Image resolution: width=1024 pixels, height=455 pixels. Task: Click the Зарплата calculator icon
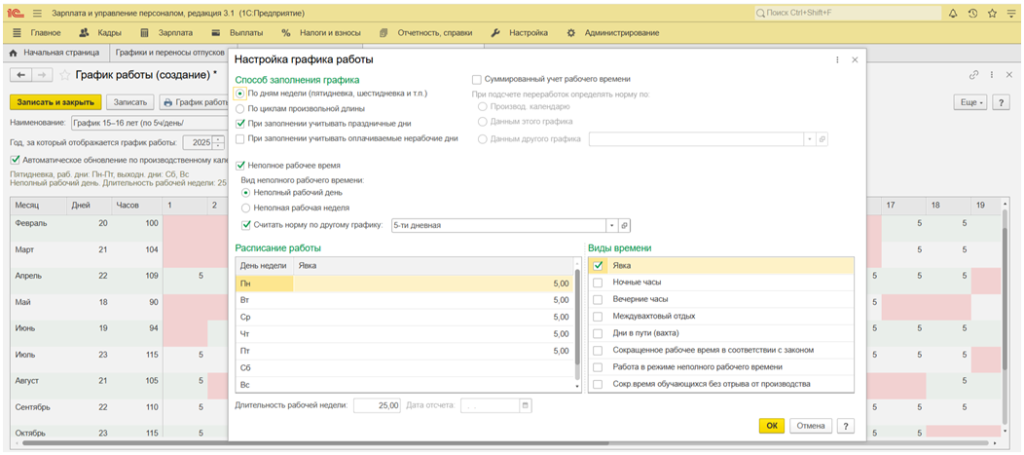[x=145, y=33]
